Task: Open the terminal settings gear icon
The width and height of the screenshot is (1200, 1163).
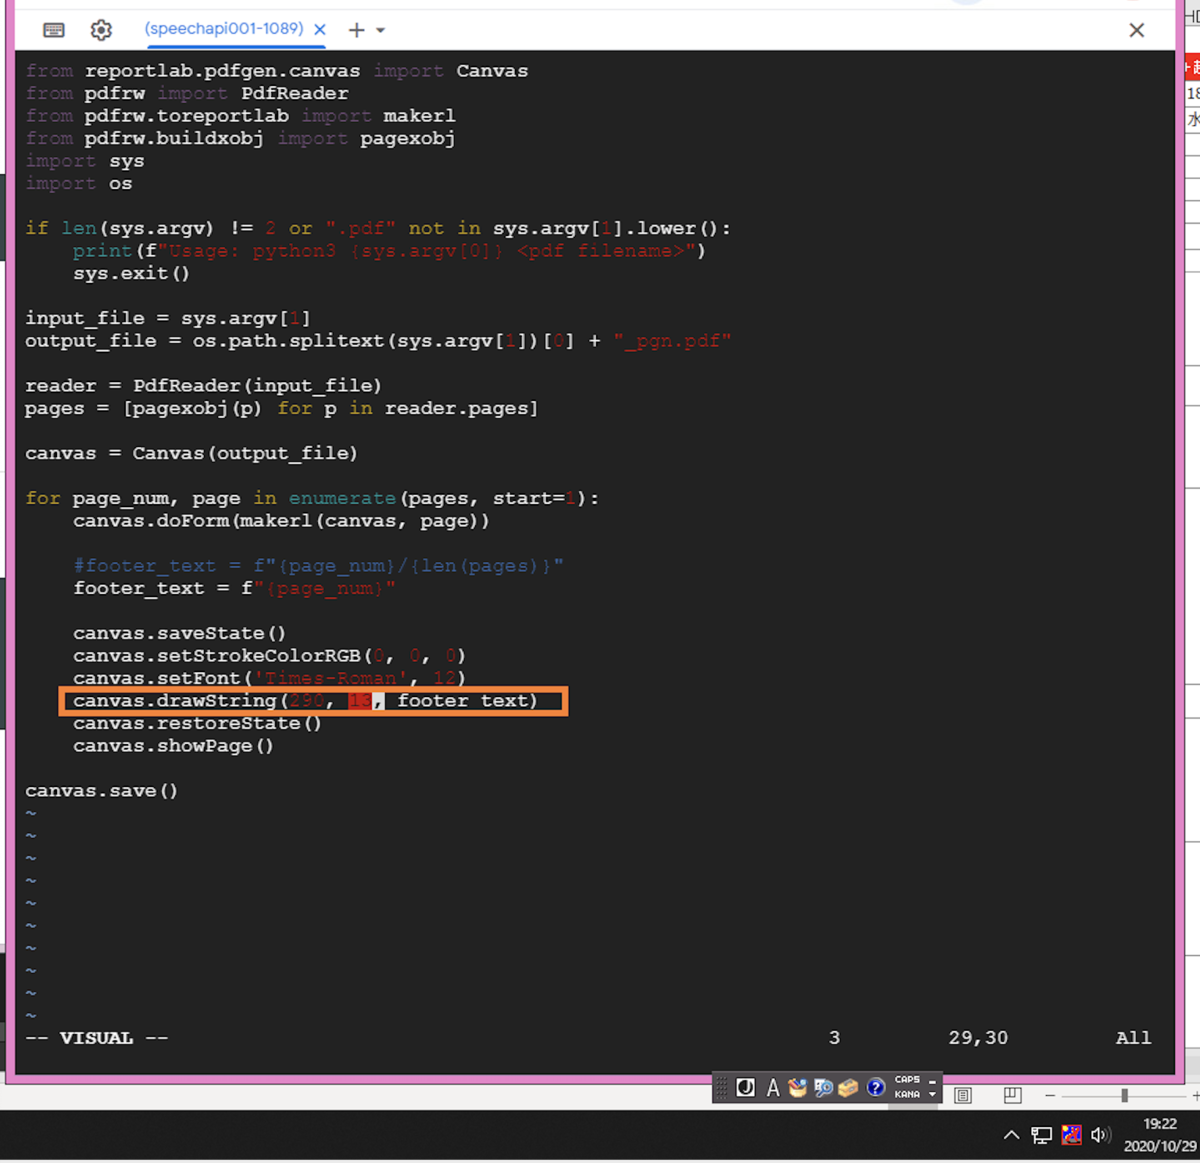Action: coord(100,30)
